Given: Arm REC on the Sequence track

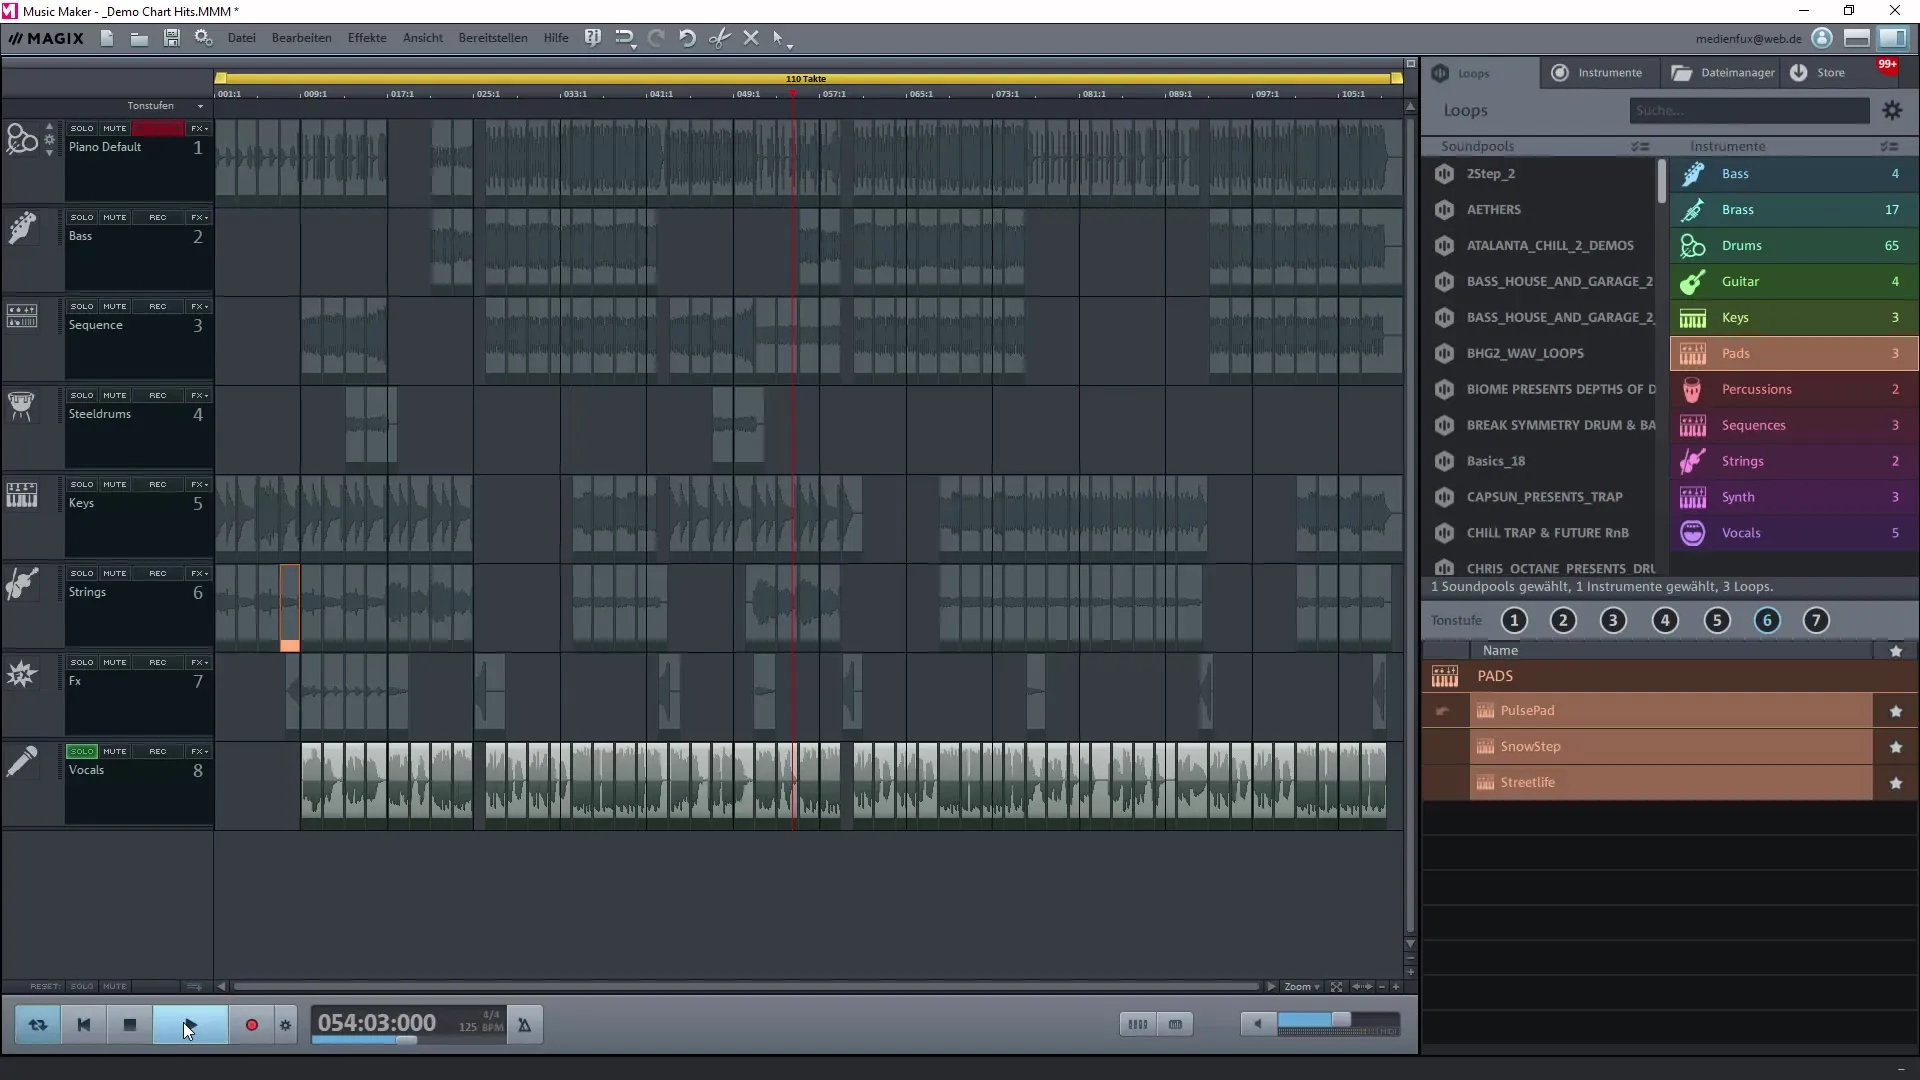Looking at the screenshot, I should [x=158, y=307].
